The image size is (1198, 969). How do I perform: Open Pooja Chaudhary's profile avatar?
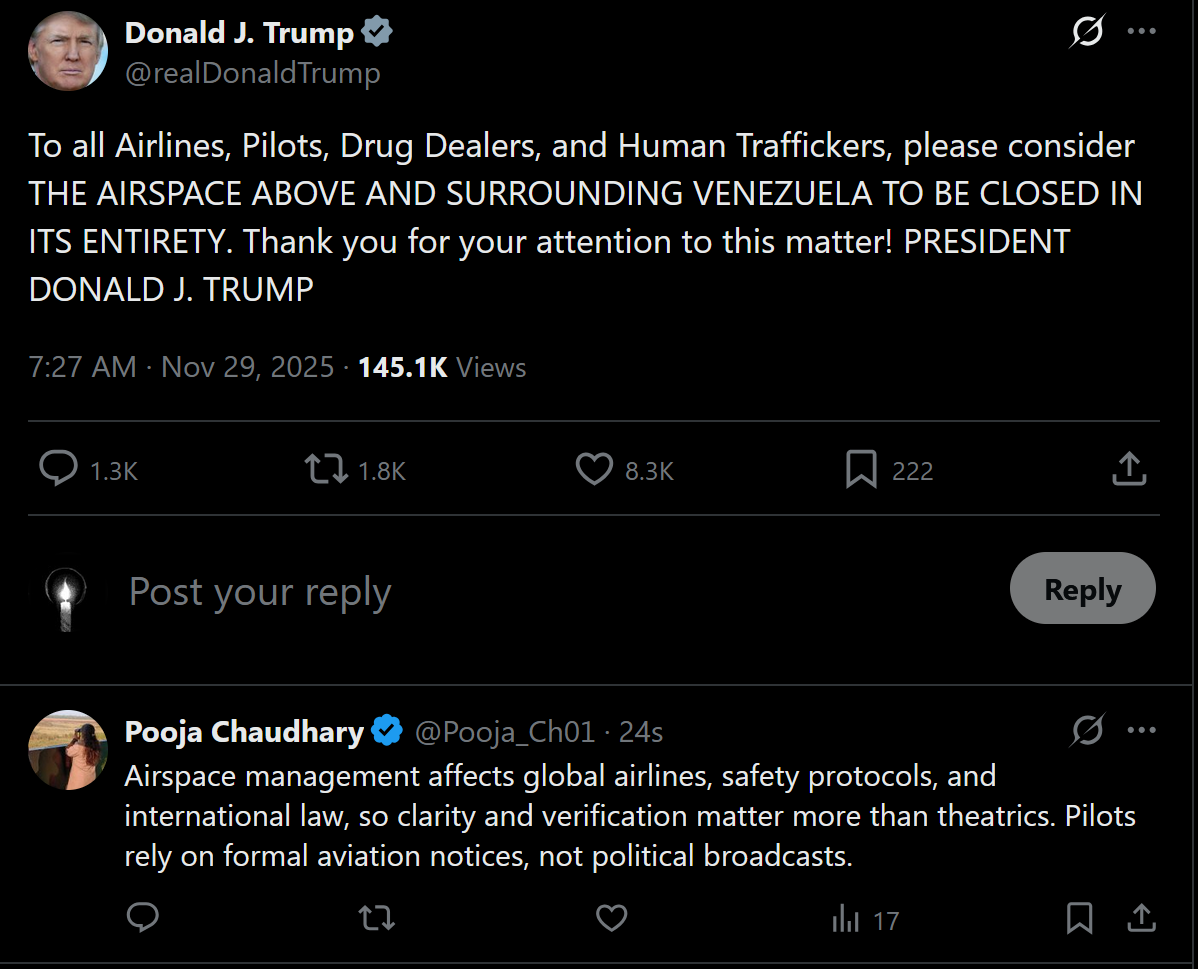pyautogui.click(x=67, y=750)
